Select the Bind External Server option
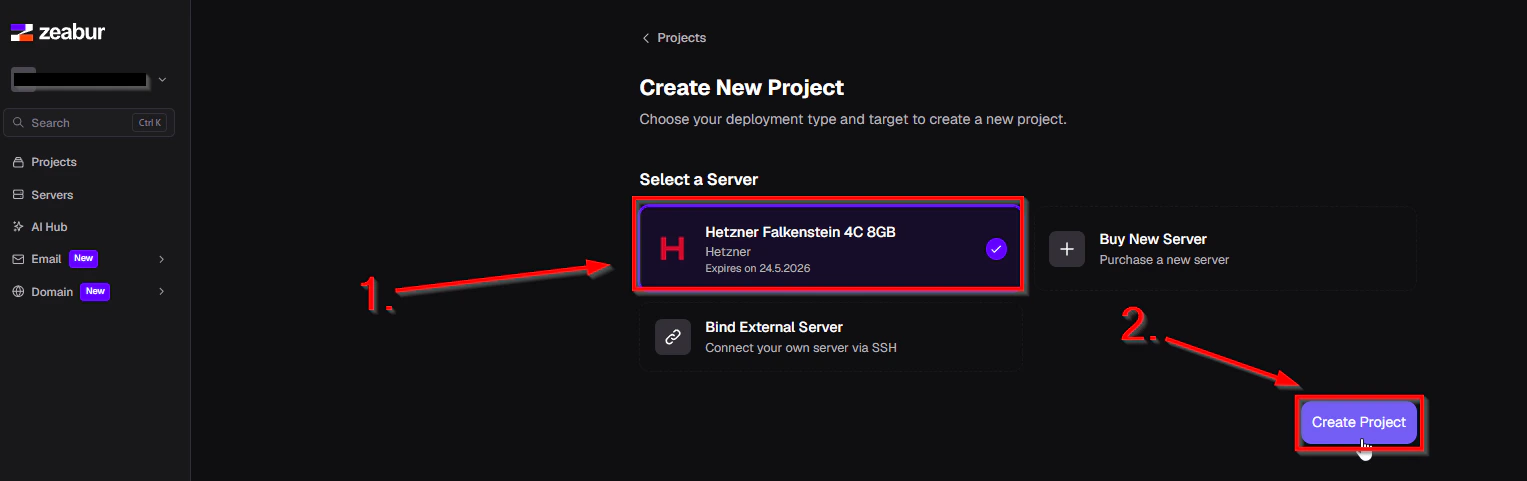The image size is (1527, 481). (x=830, y=337)
